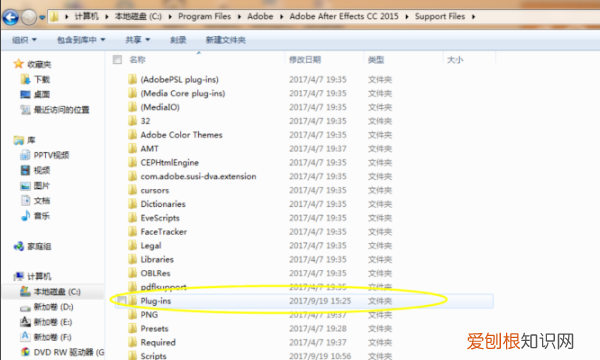Select 家庭组 icon in sidebar
Image resolution: width=600 pixels, height=360 pixels.
[19, 246]
